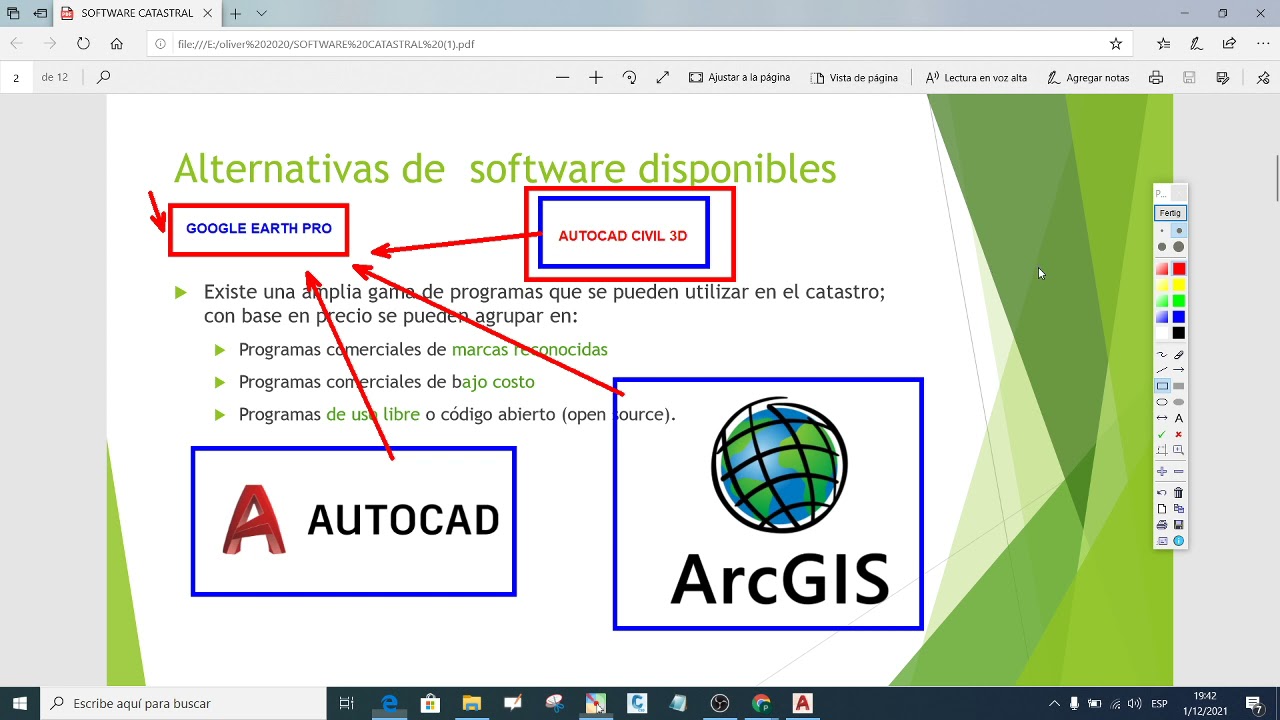The width and height of the screenshot is (1280, 720).
Task: Select the single arrow tool in Pointofix
Action: pos(1179,370)
